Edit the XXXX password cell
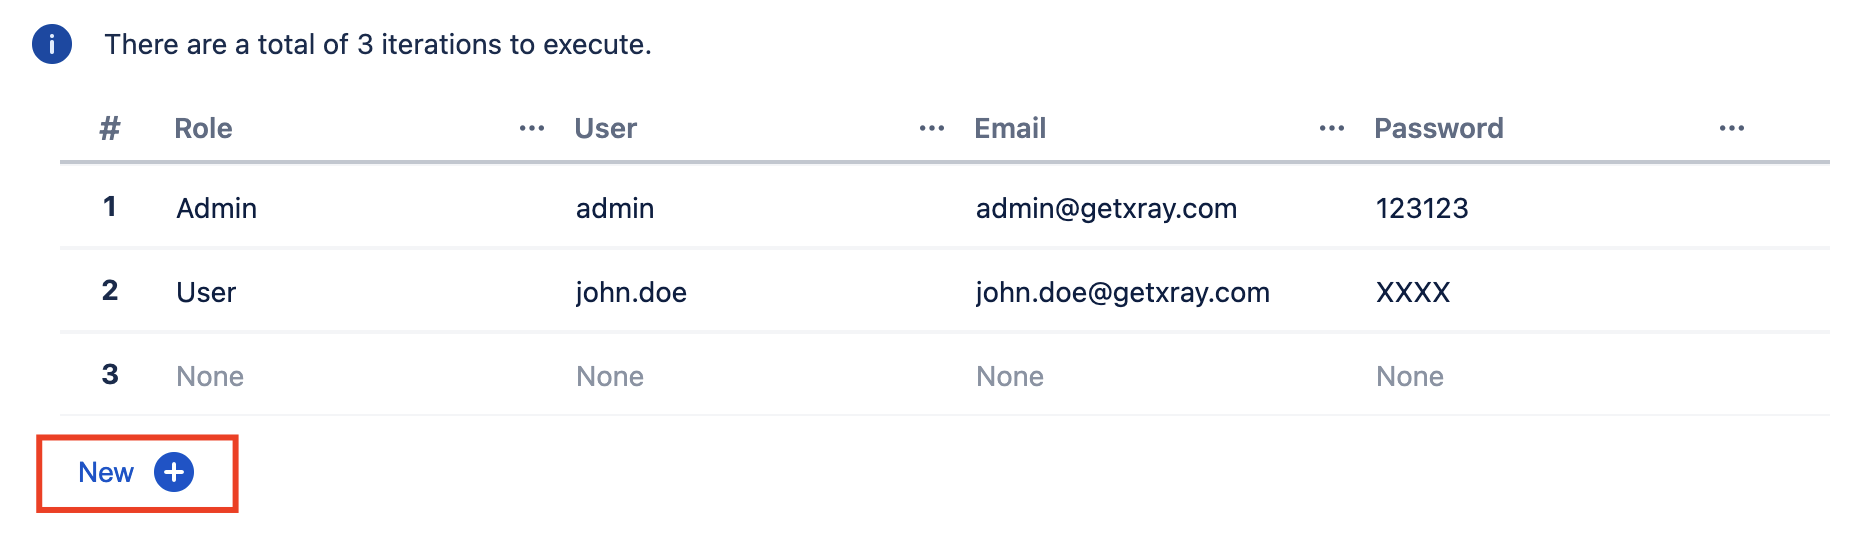The width and height of the screenshot is (1874, 540). coord(1413,292)
